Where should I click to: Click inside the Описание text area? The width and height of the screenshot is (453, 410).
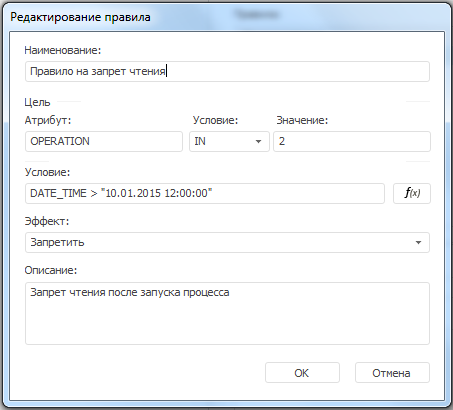(227, 313)
